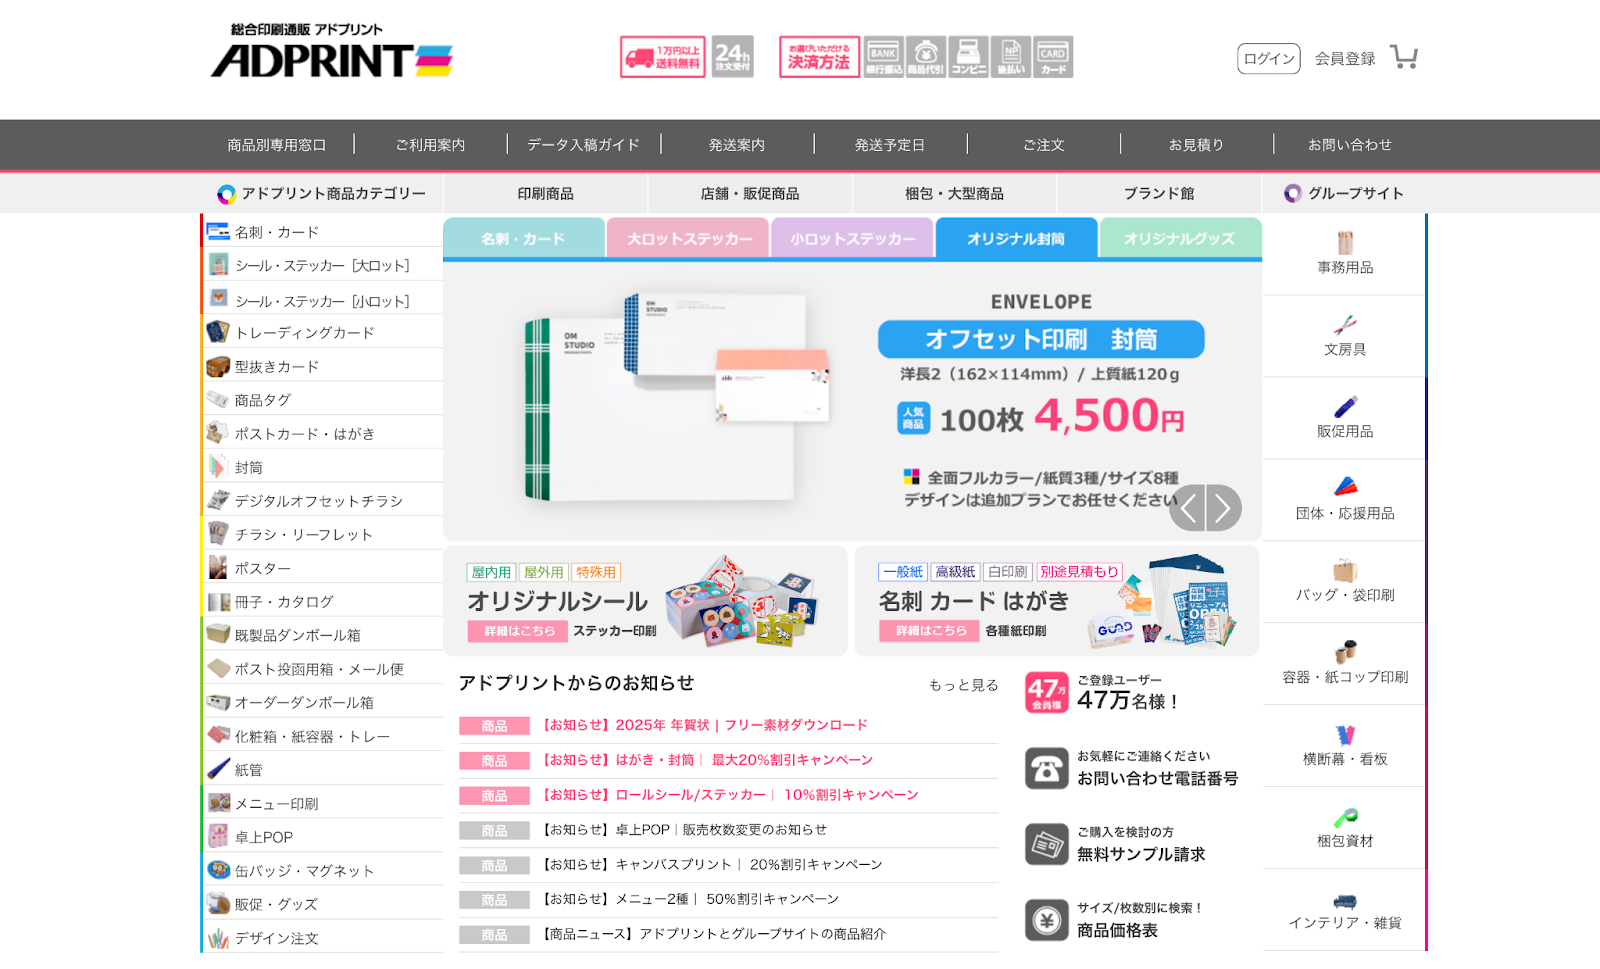Viewport: 1600px width, 969px height.
Task: Expand the 梱包・大型商品 category menu
Action: [x=955, y=194]
